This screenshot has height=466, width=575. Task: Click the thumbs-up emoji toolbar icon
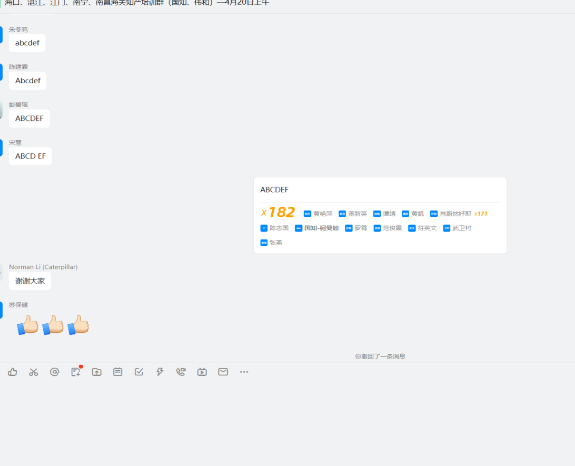click(x=12, y=372)
